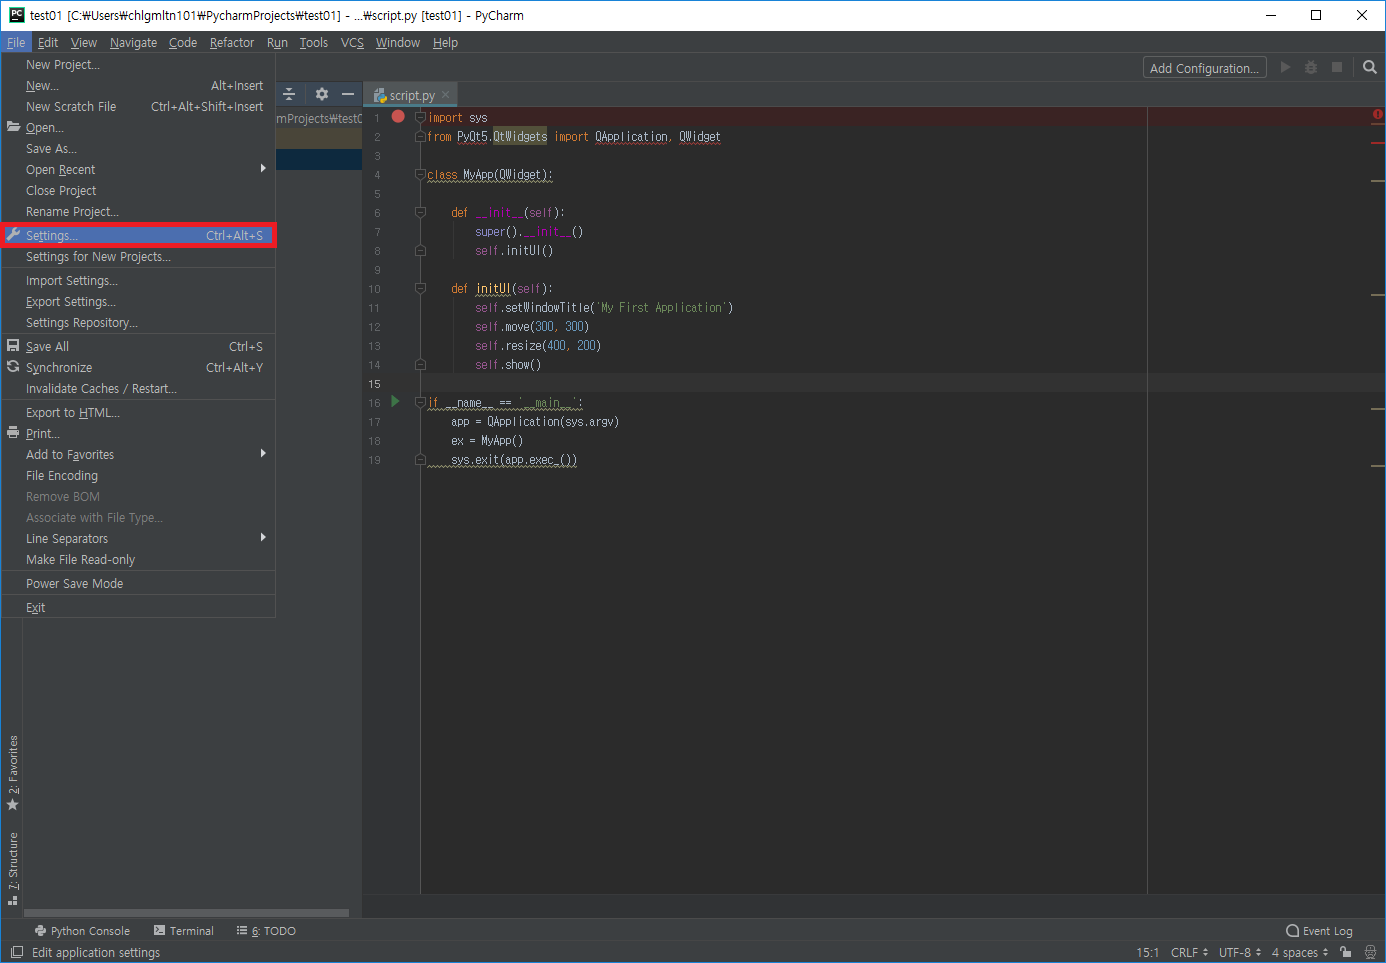Collapse the import block fold marker
The height and width of the screenshot is (963, 1386).
point(420,117)
